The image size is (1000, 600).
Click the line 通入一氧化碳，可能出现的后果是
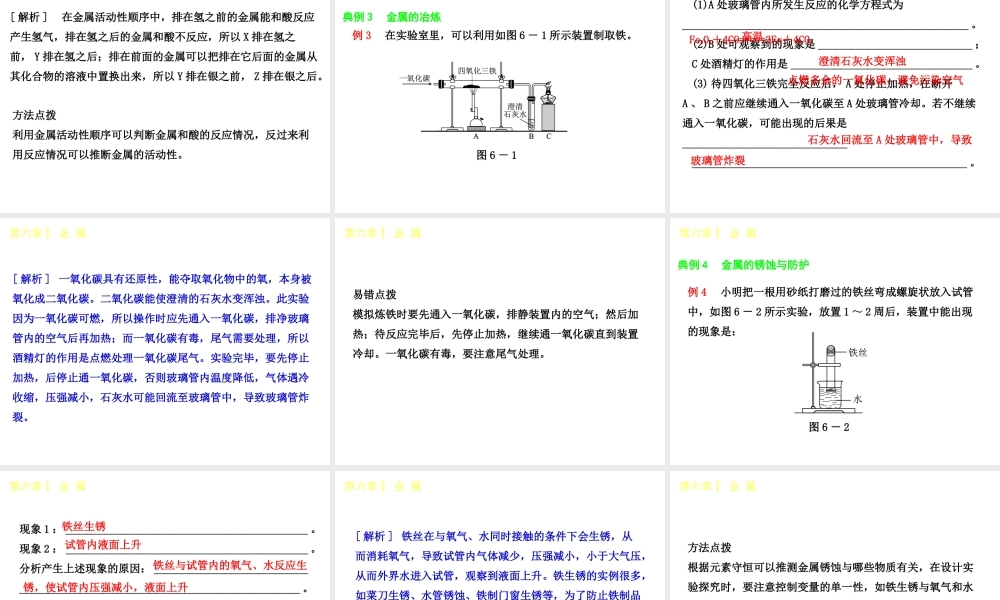tap(765, 123)
